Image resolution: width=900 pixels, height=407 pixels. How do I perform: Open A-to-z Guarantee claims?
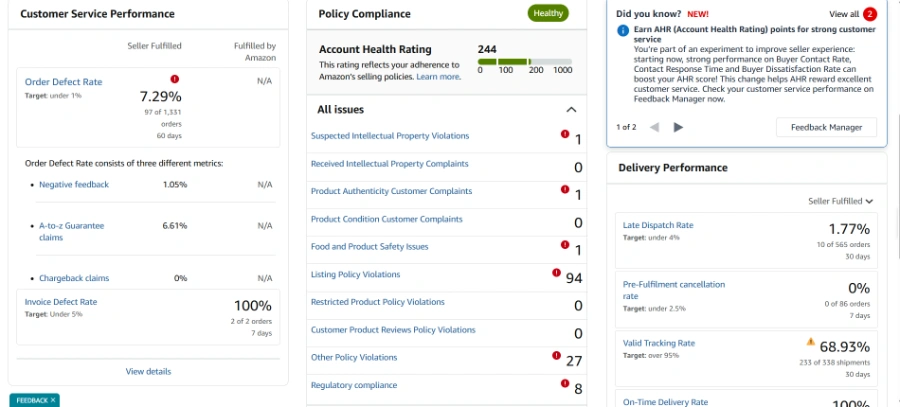[x=72, y=231]
